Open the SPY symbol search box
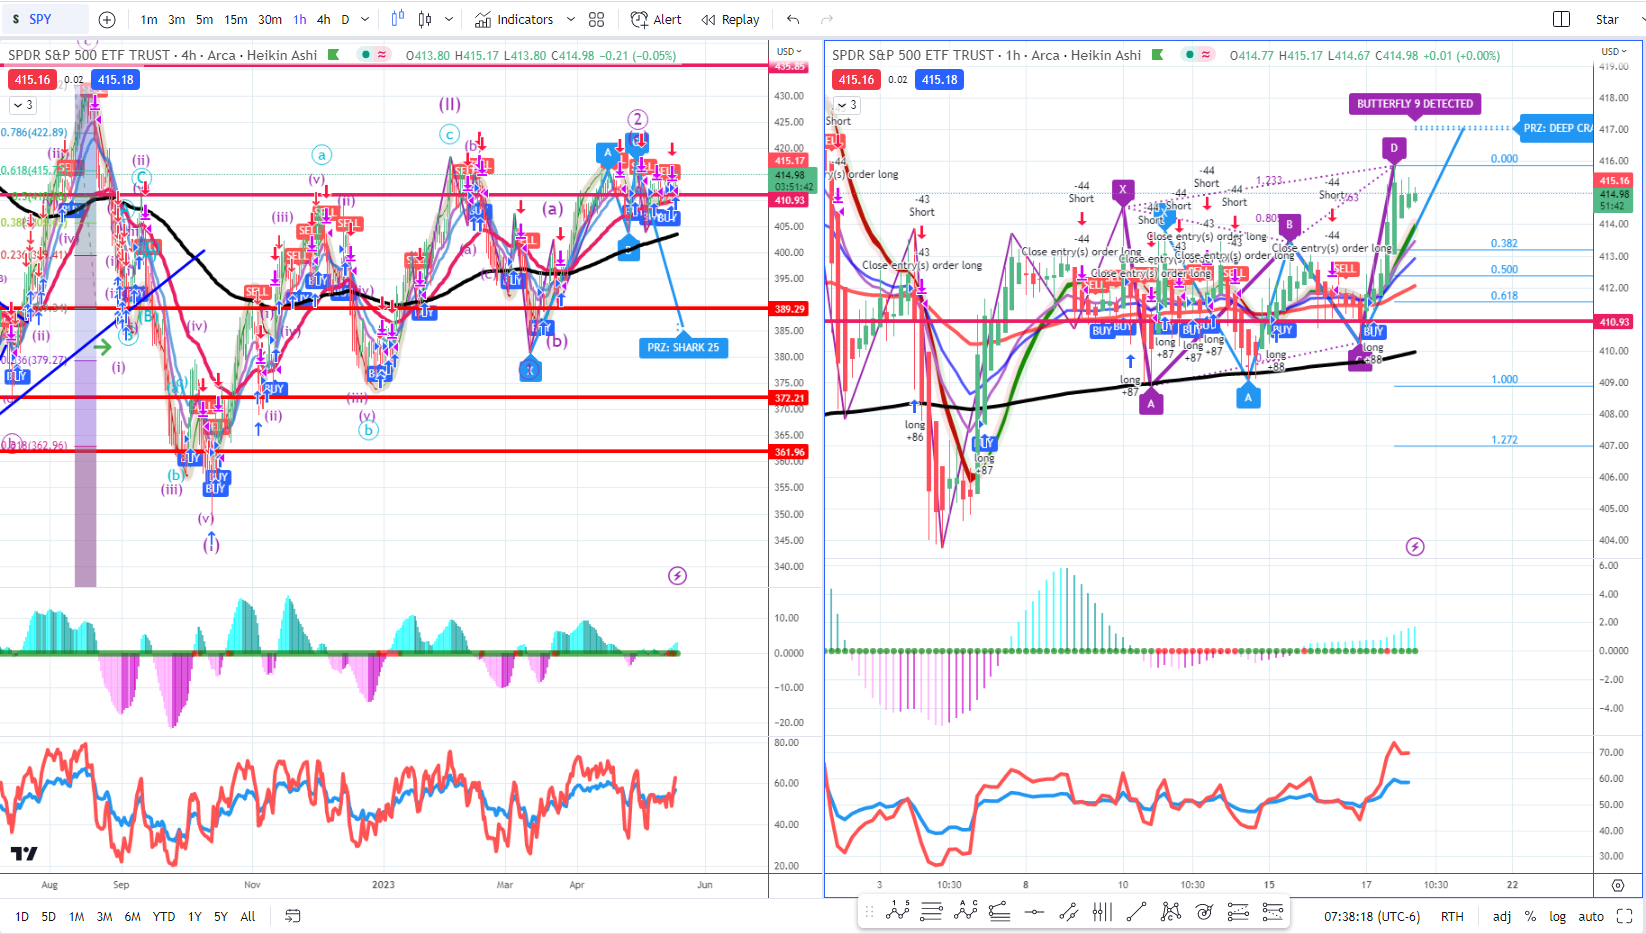Image resolution: width=1646 pixels, height=934 pixels. pyautogui.click(x=45, y=19)
